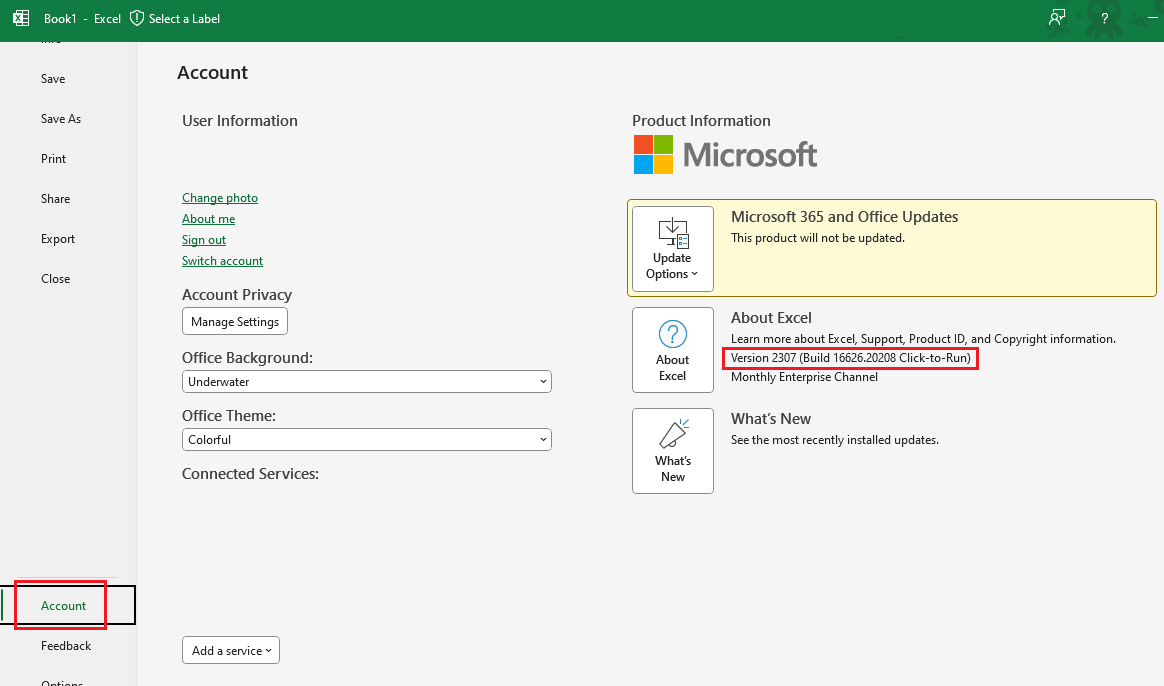Screen dimensions: 1164x686
Task: Click the Account Privacy heading
Action: (x=237, y=295)
